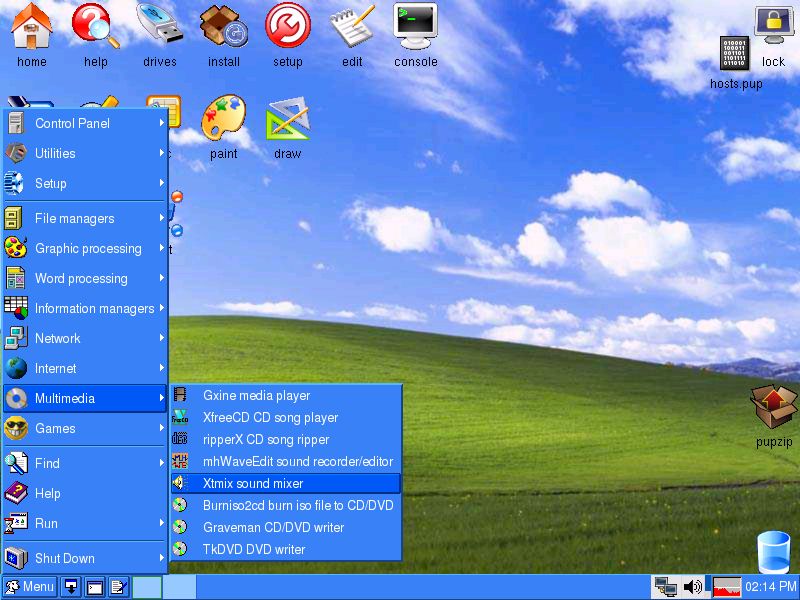This screenshot has width=800, height=600.
Task: Open the drives USB icon
Action: point(160,24)
